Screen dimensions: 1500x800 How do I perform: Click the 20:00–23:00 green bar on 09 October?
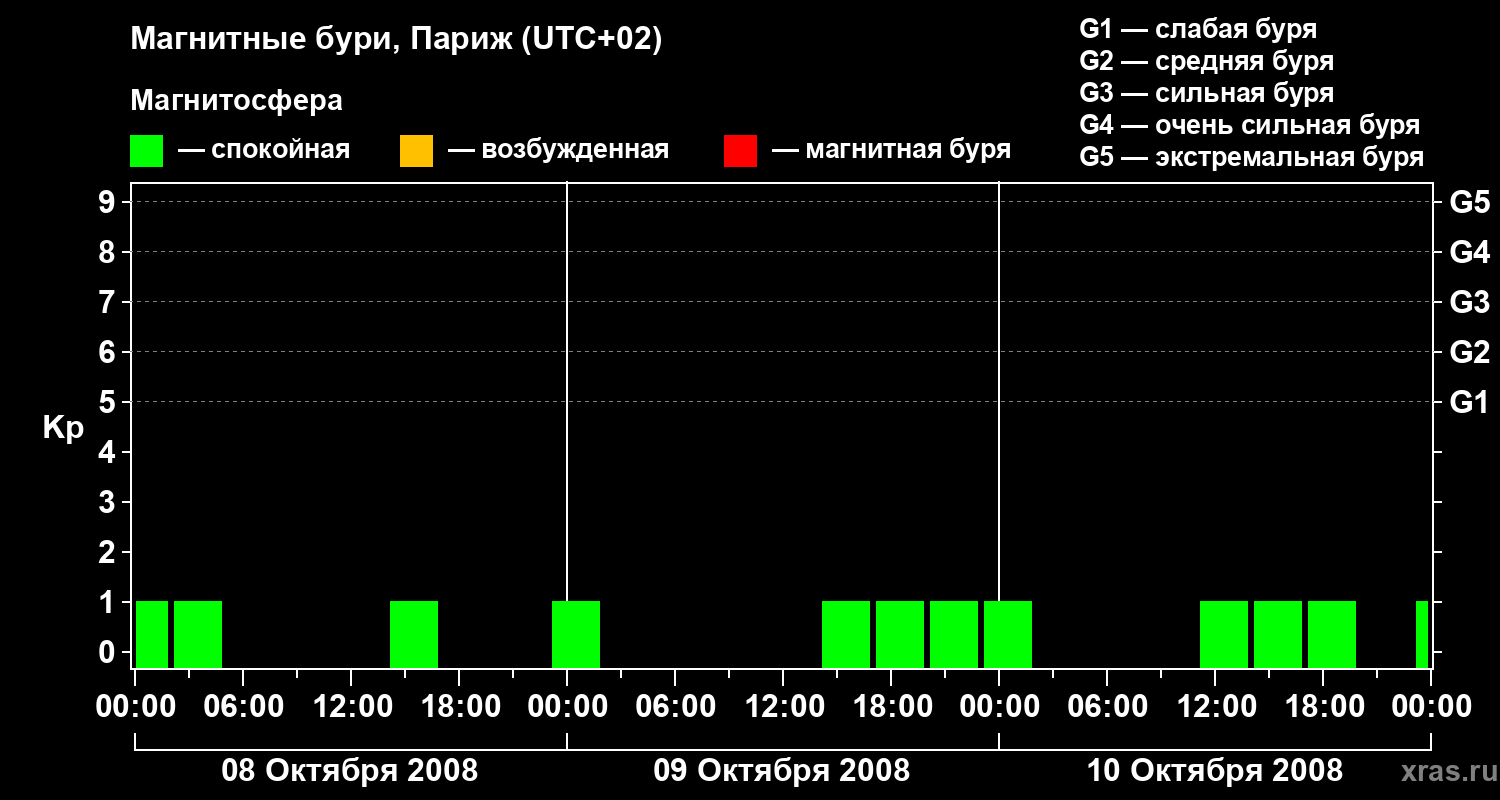(954, 634)
